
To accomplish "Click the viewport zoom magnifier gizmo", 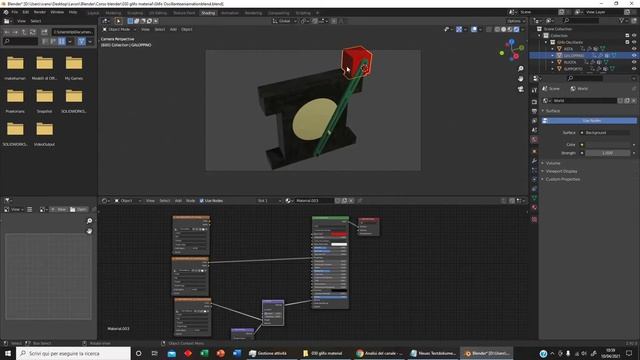I will point(520,69).
